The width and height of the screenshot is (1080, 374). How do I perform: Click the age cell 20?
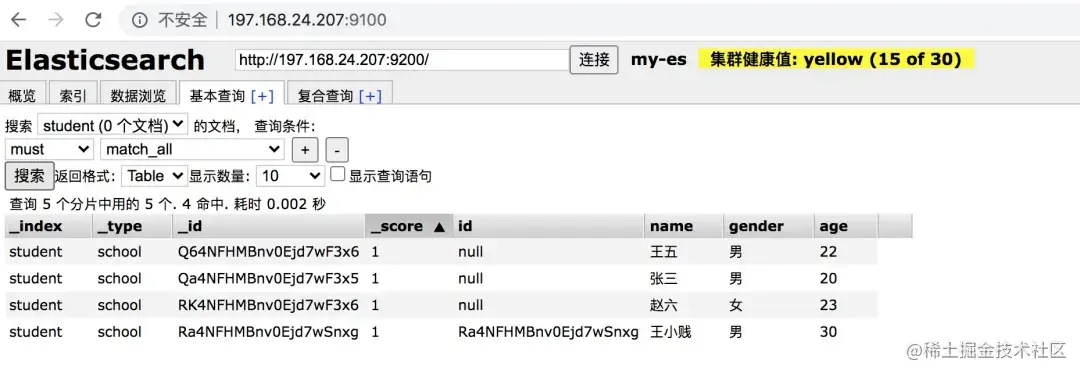pos(829,278)
